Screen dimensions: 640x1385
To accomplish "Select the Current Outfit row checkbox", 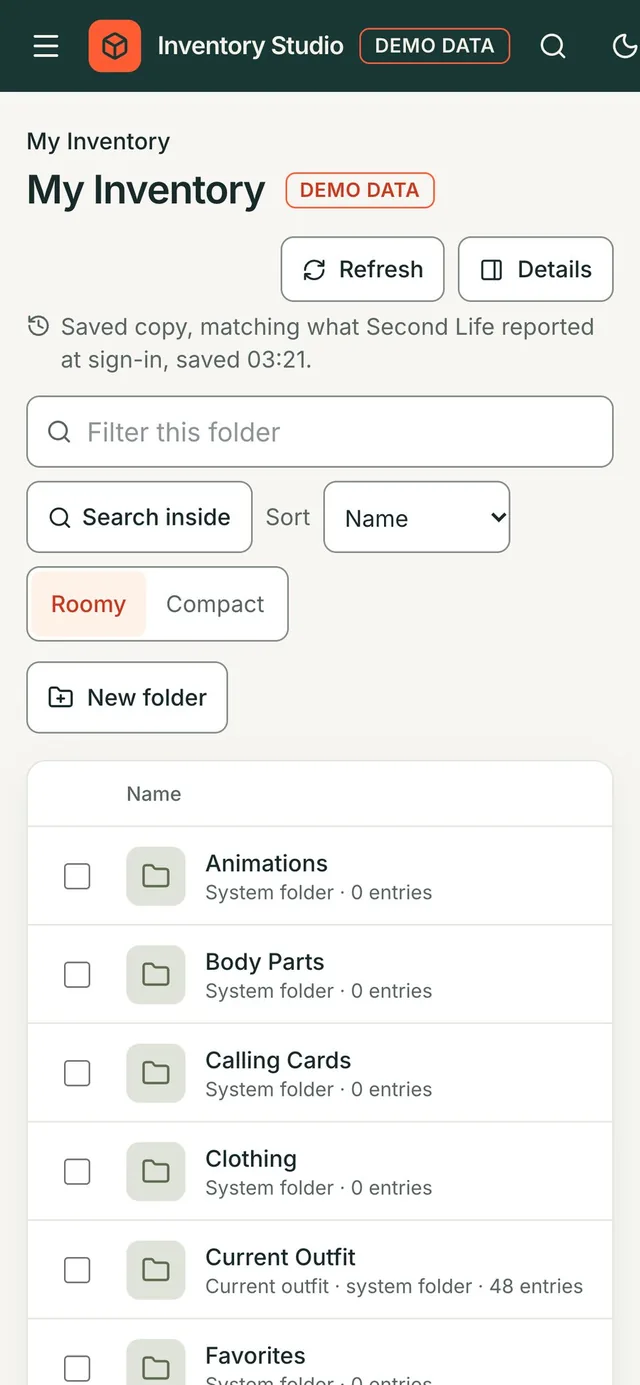I will 77,1270.
